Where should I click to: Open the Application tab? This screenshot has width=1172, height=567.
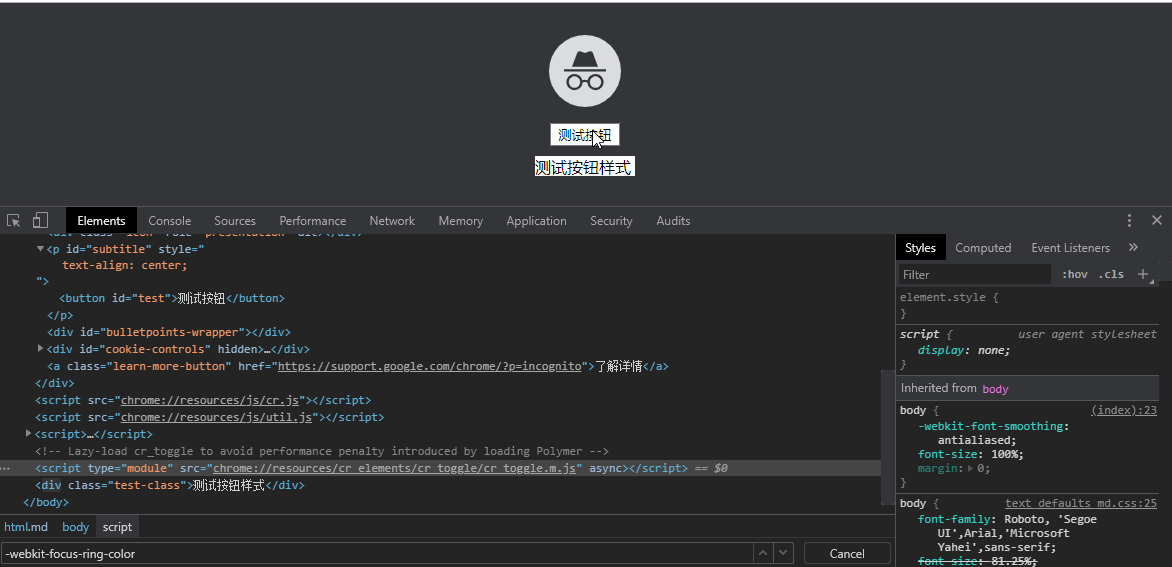tap(536, 220)
